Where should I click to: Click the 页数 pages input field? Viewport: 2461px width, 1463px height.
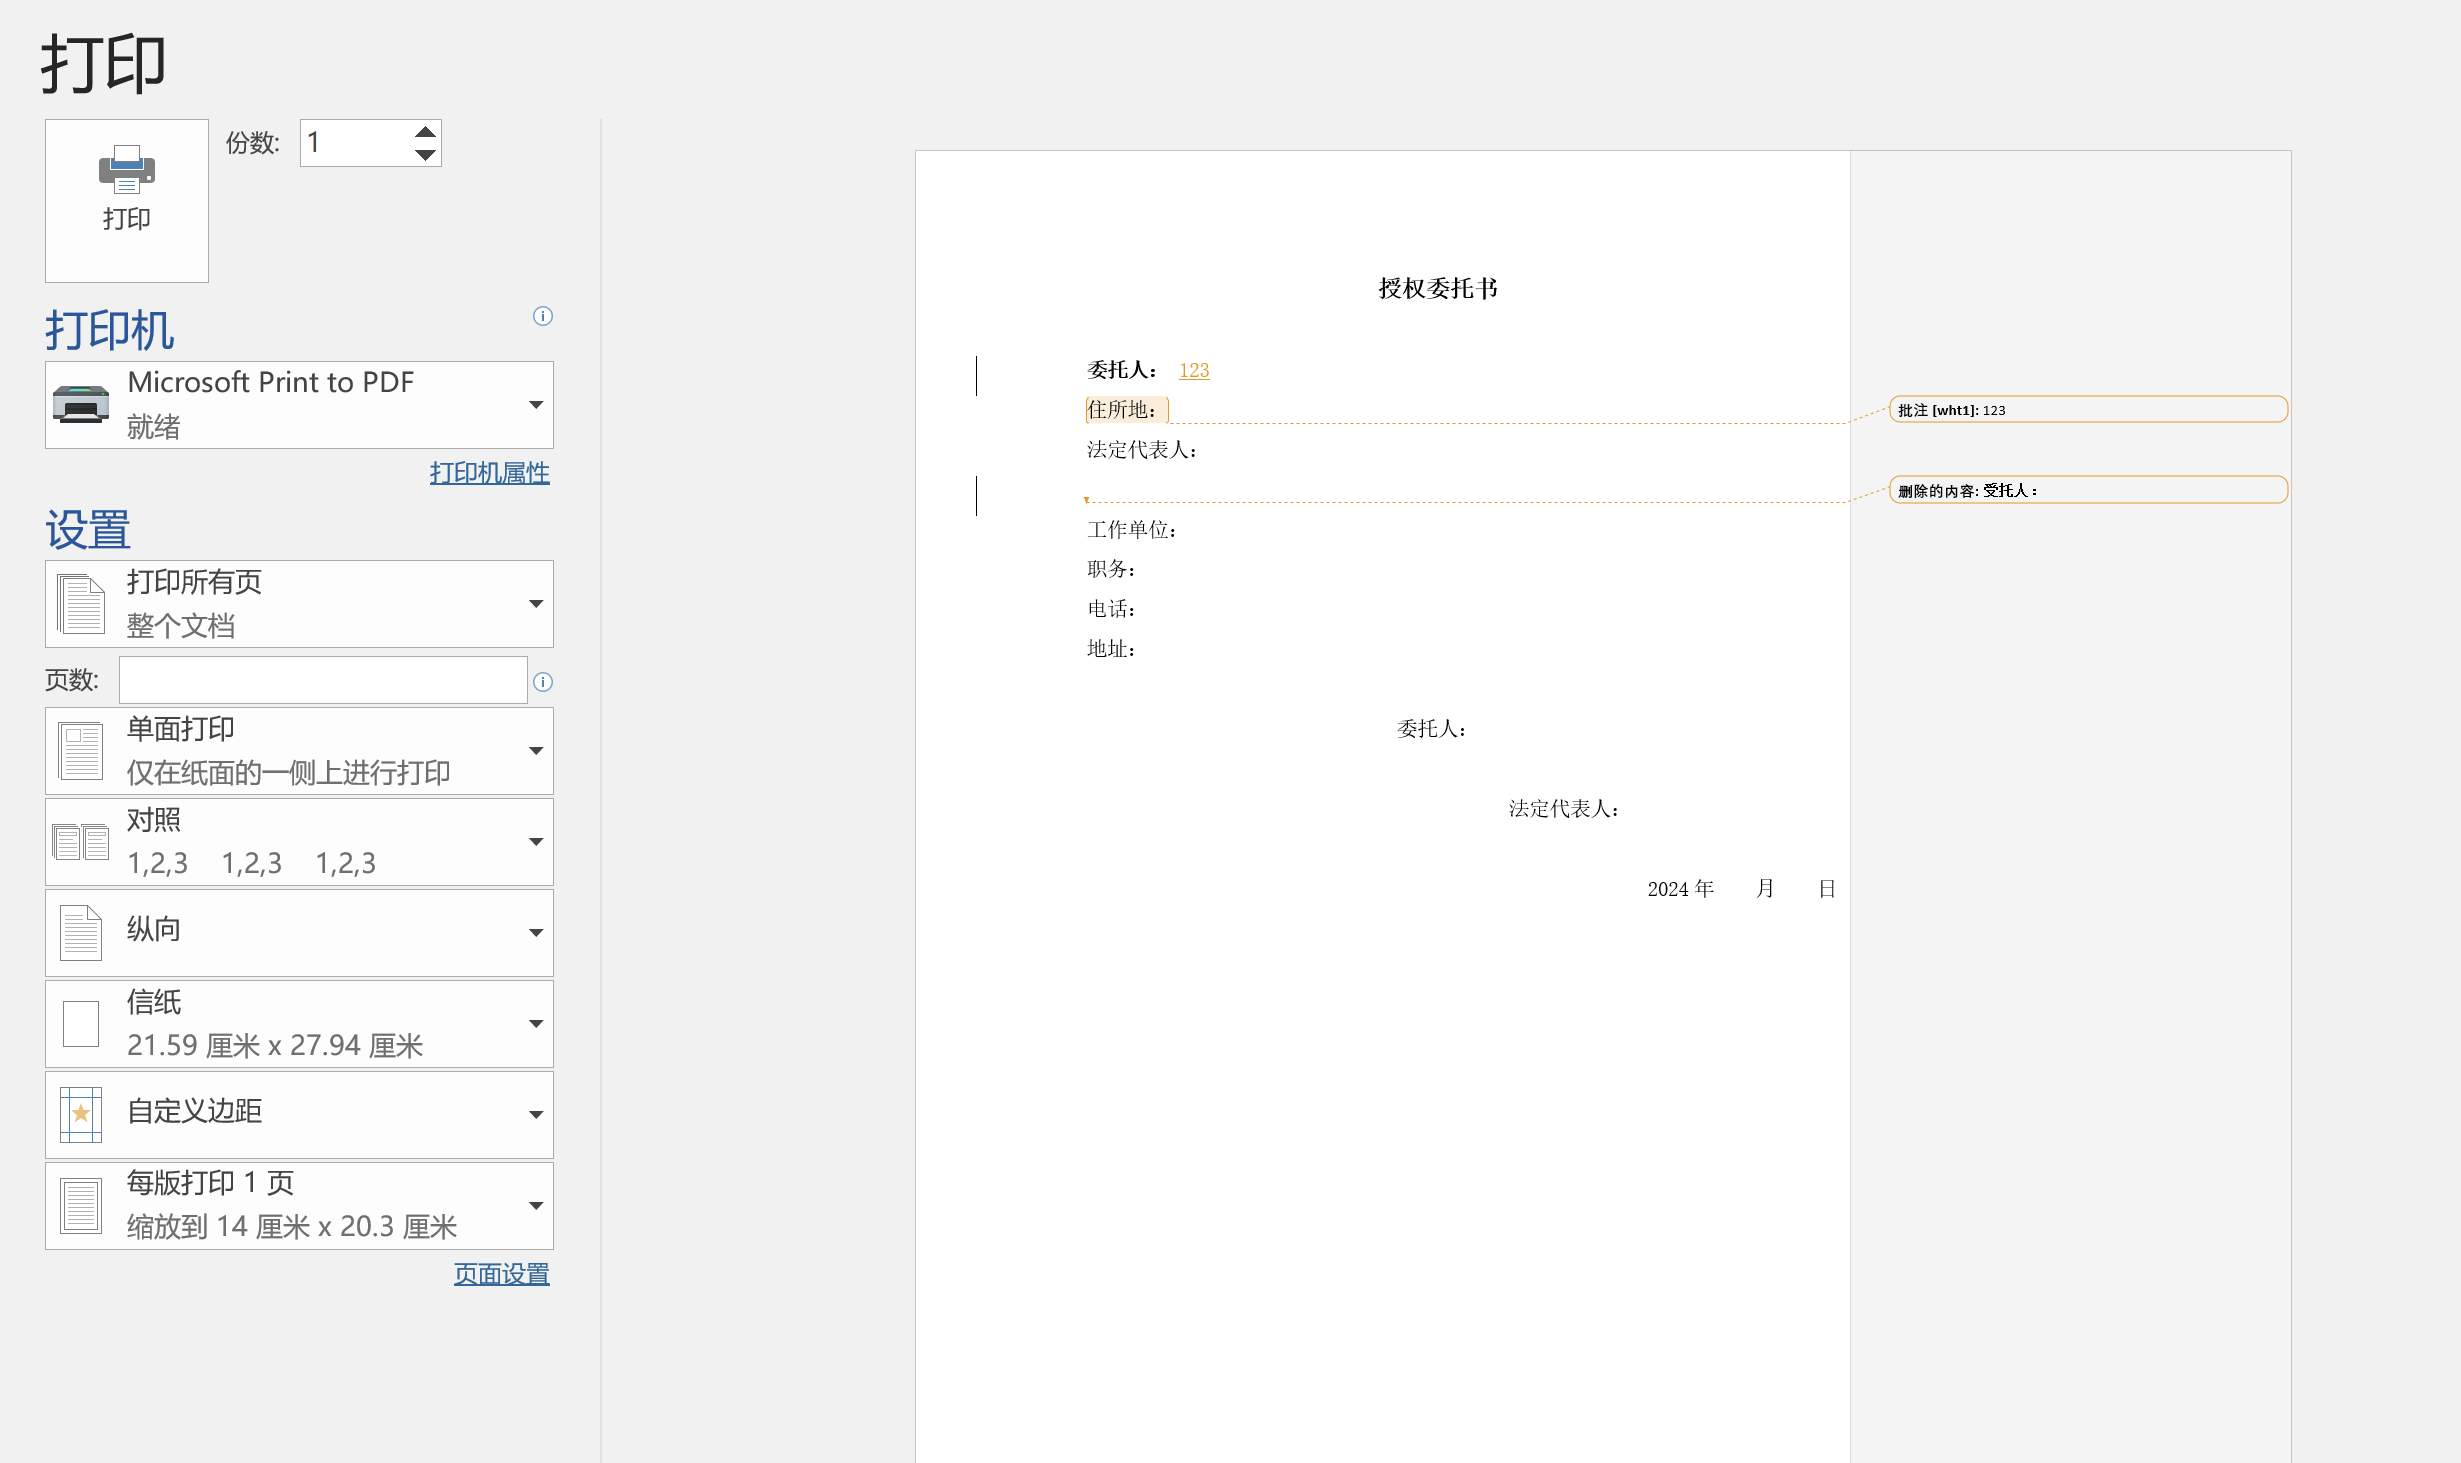pyautogui.click(x=322, y=681)
